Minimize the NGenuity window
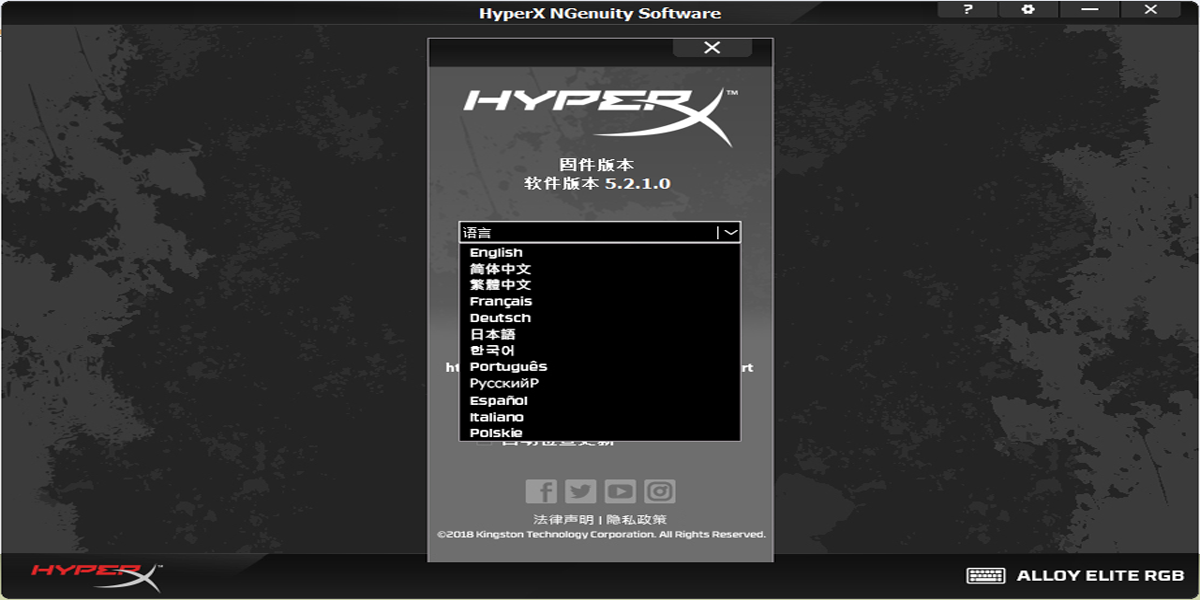The image size is (1200, 600). click(1089, 9)
